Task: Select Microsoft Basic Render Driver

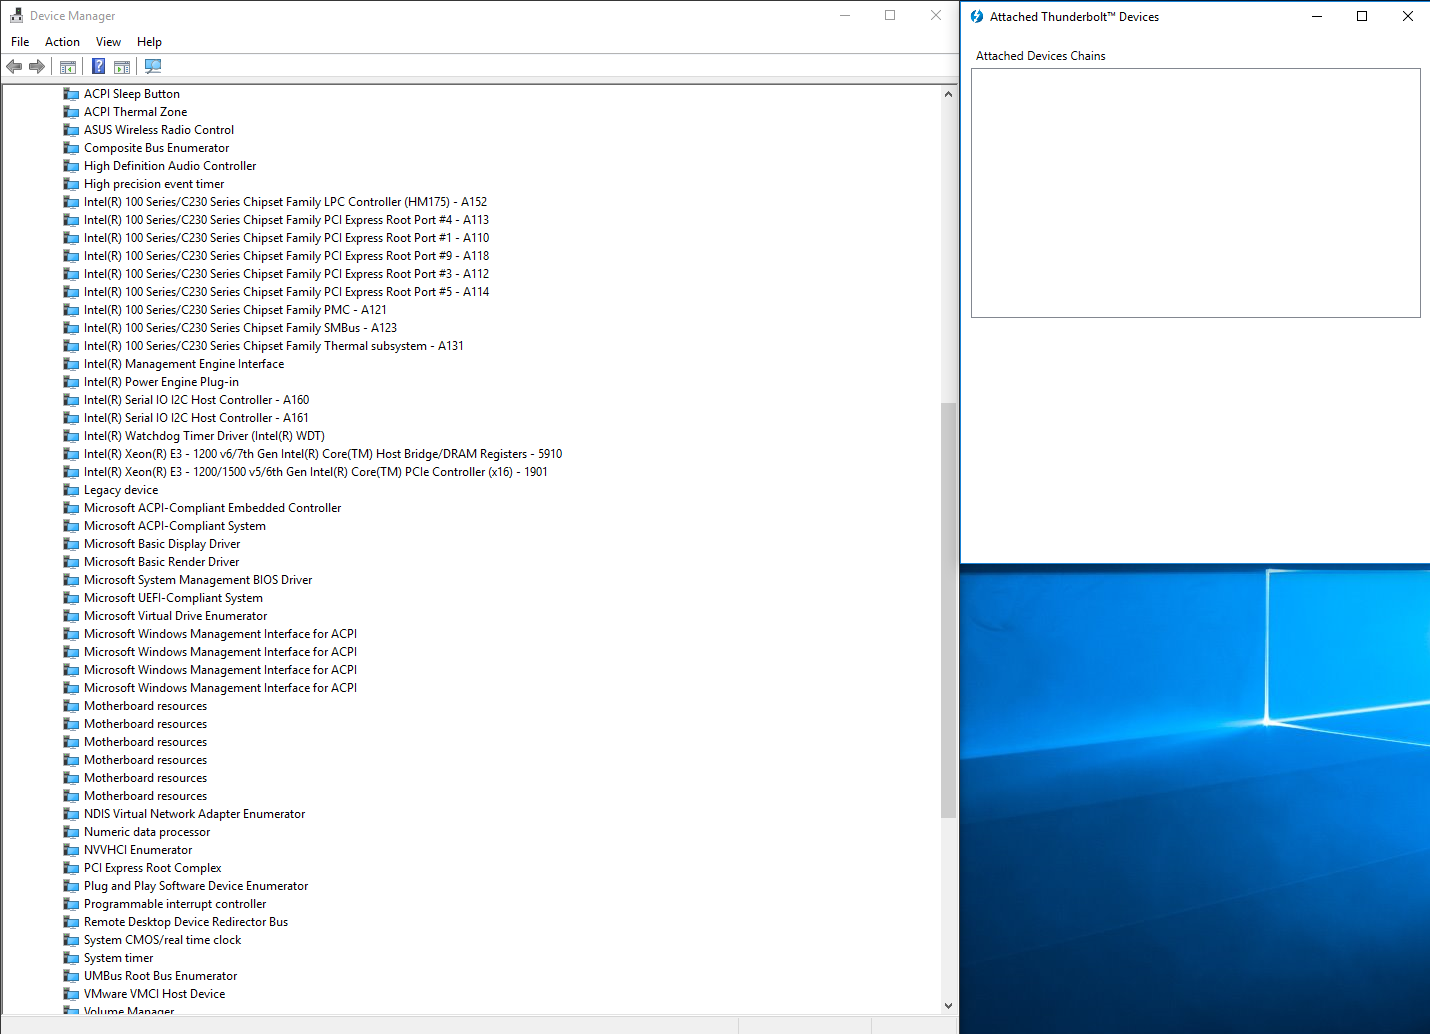Action: click(x=161, y=562)
